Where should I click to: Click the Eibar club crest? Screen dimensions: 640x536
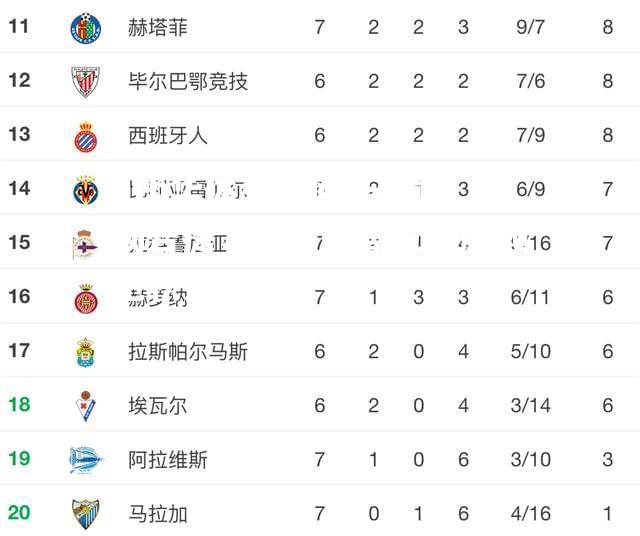point(85,406)
